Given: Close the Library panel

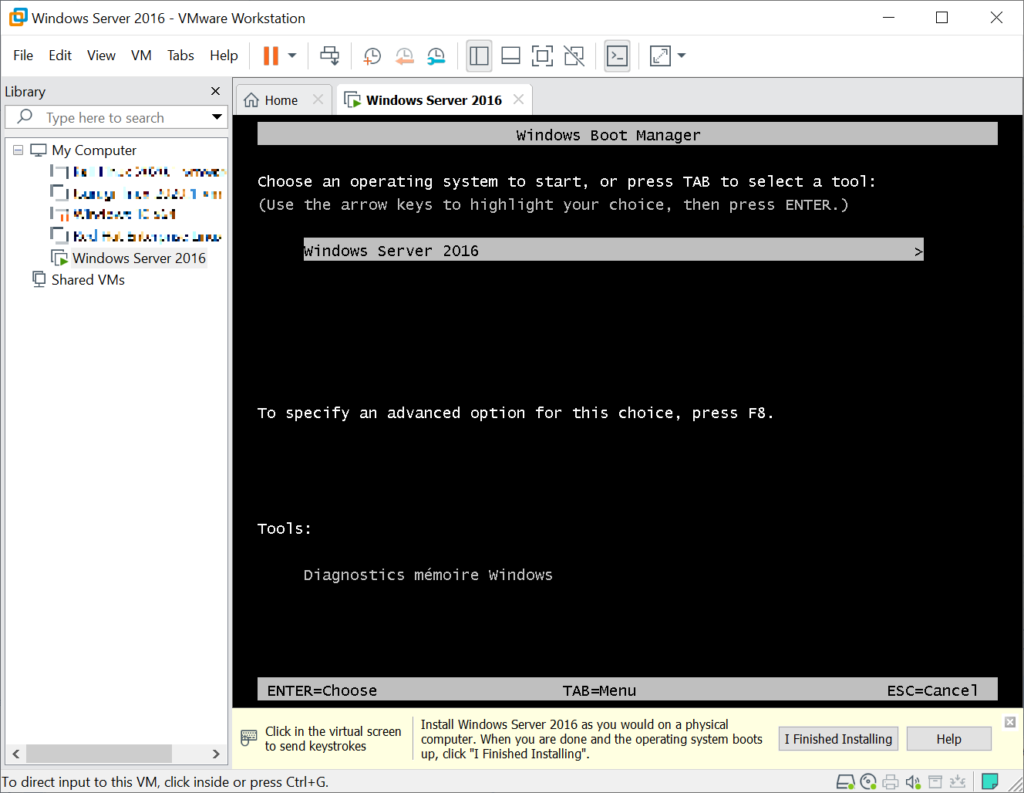Looking at the screenshot, I should (216, 91).
